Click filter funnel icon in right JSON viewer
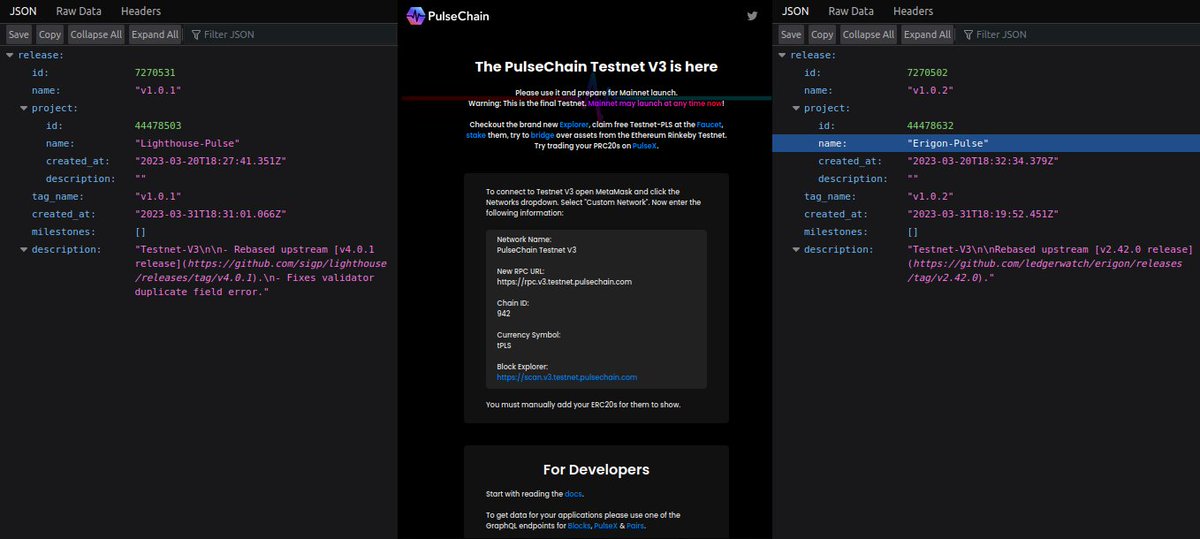Viewport: 1200px width, 539px height. (x=967, y=34)
